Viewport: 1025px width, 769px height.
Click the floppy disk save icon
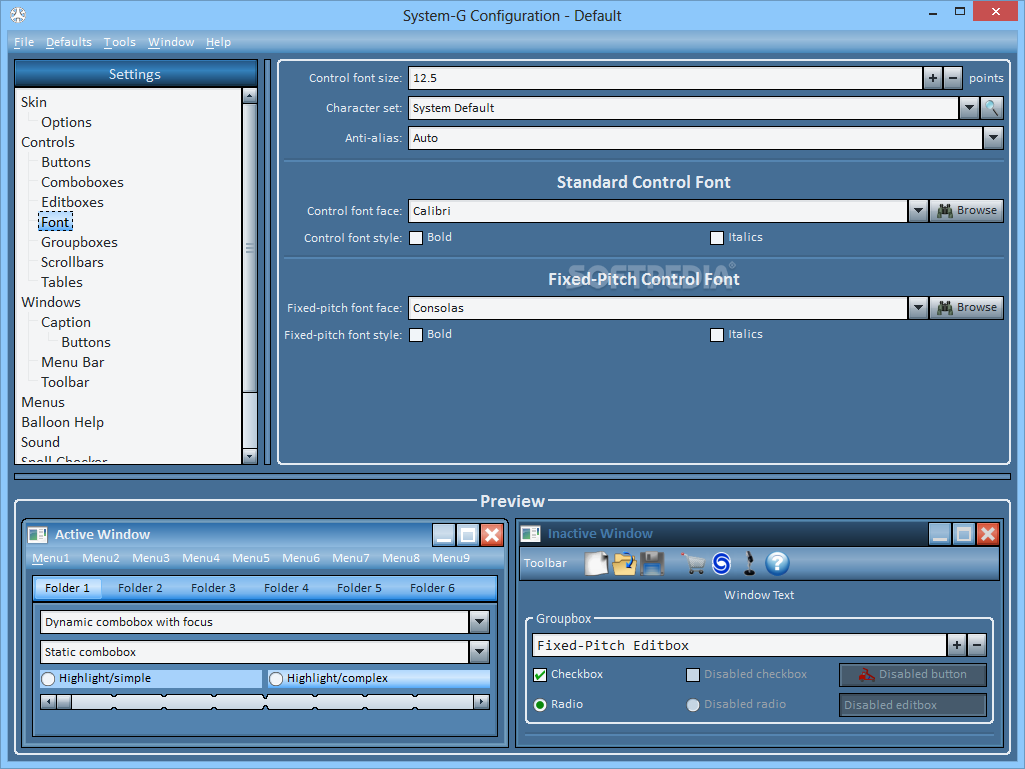click(x=652, y=563)
